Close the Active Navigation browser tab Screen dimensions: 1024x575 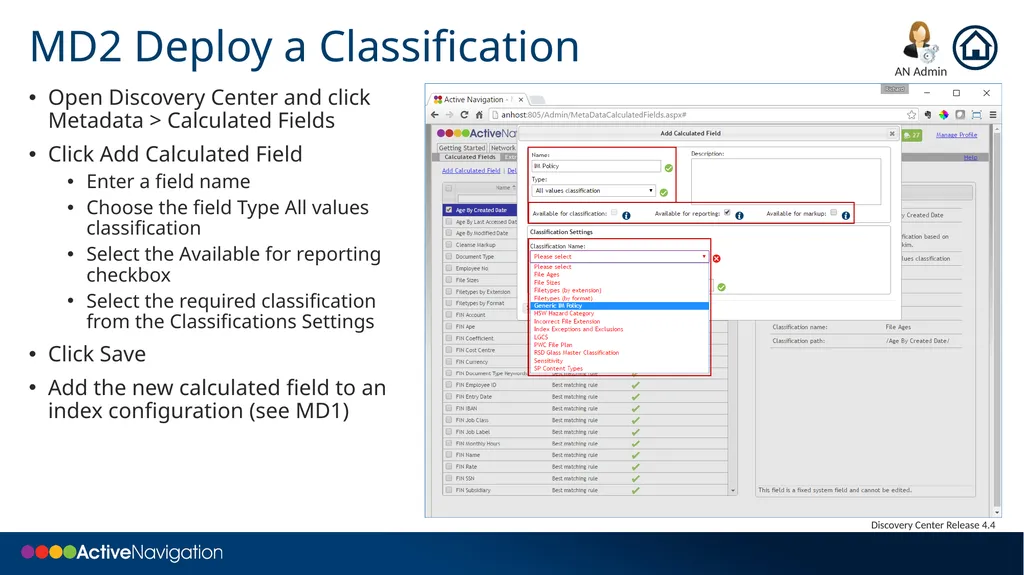click(520, 100)
